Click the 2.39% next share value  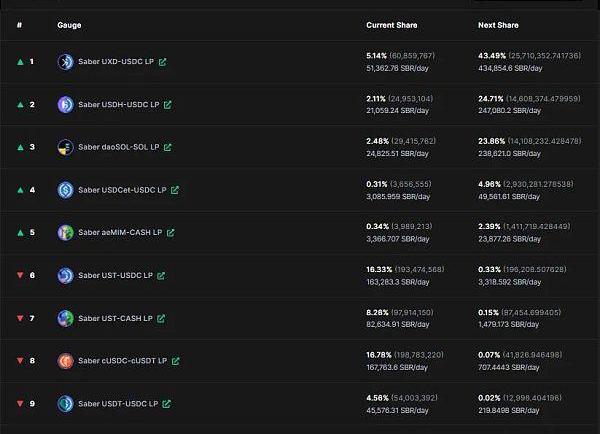489,227
